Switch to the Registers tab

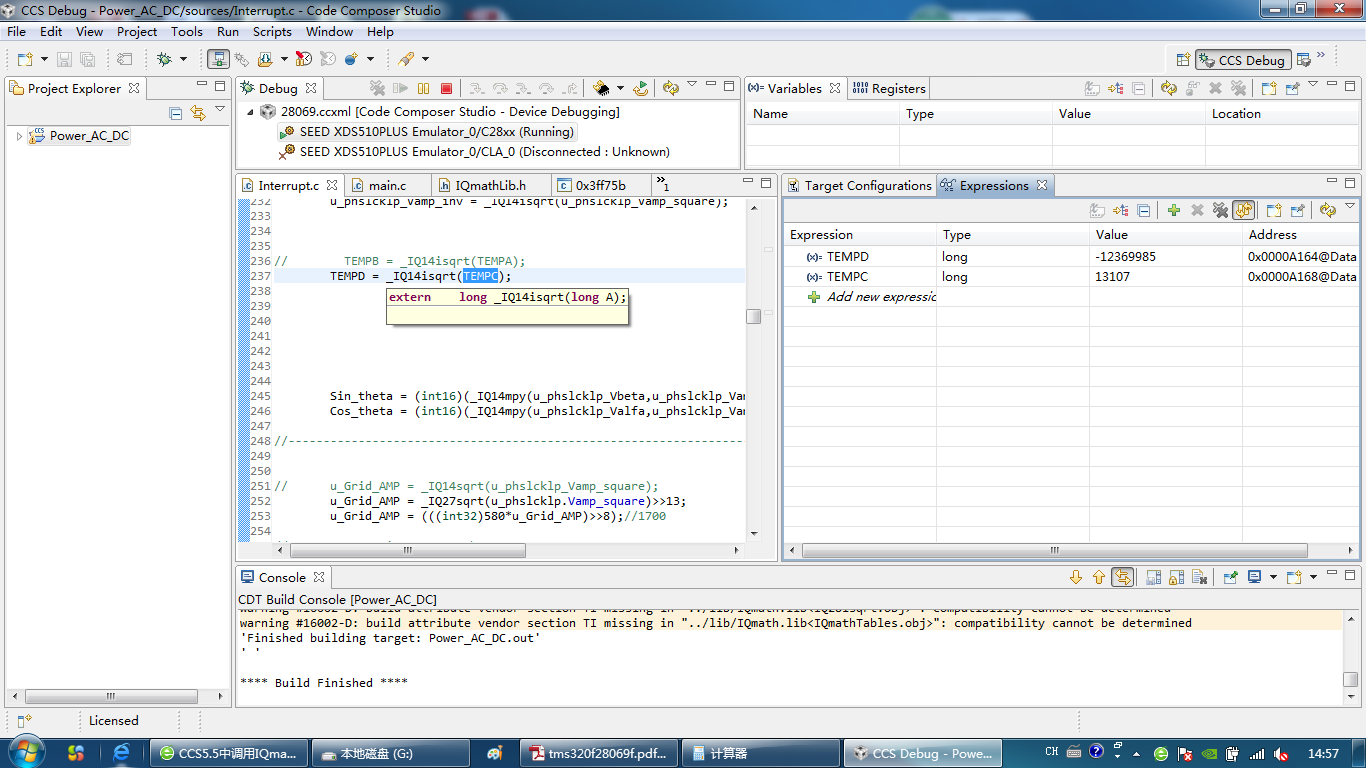point(889,89)
